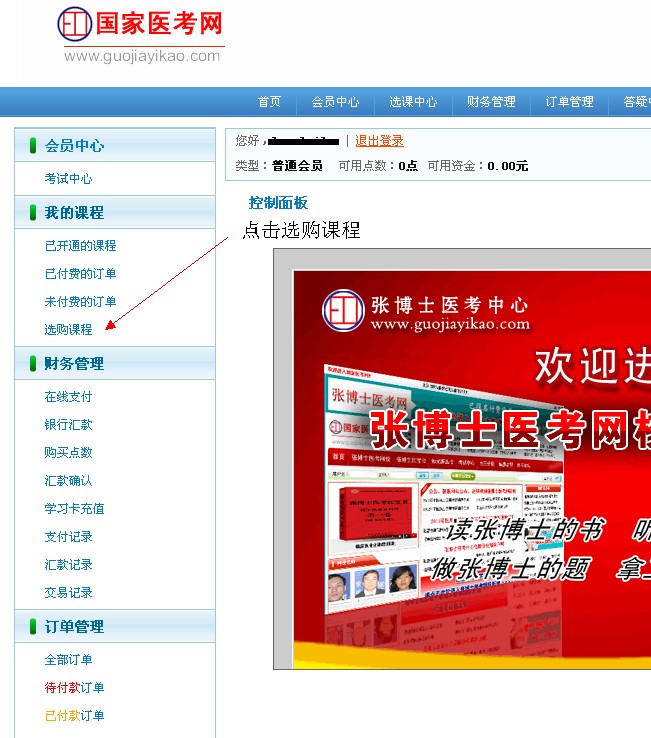Screen dimensions: 651x738
Task: Click 购买点数 sidebar link
Action: [x=68, y=453]
